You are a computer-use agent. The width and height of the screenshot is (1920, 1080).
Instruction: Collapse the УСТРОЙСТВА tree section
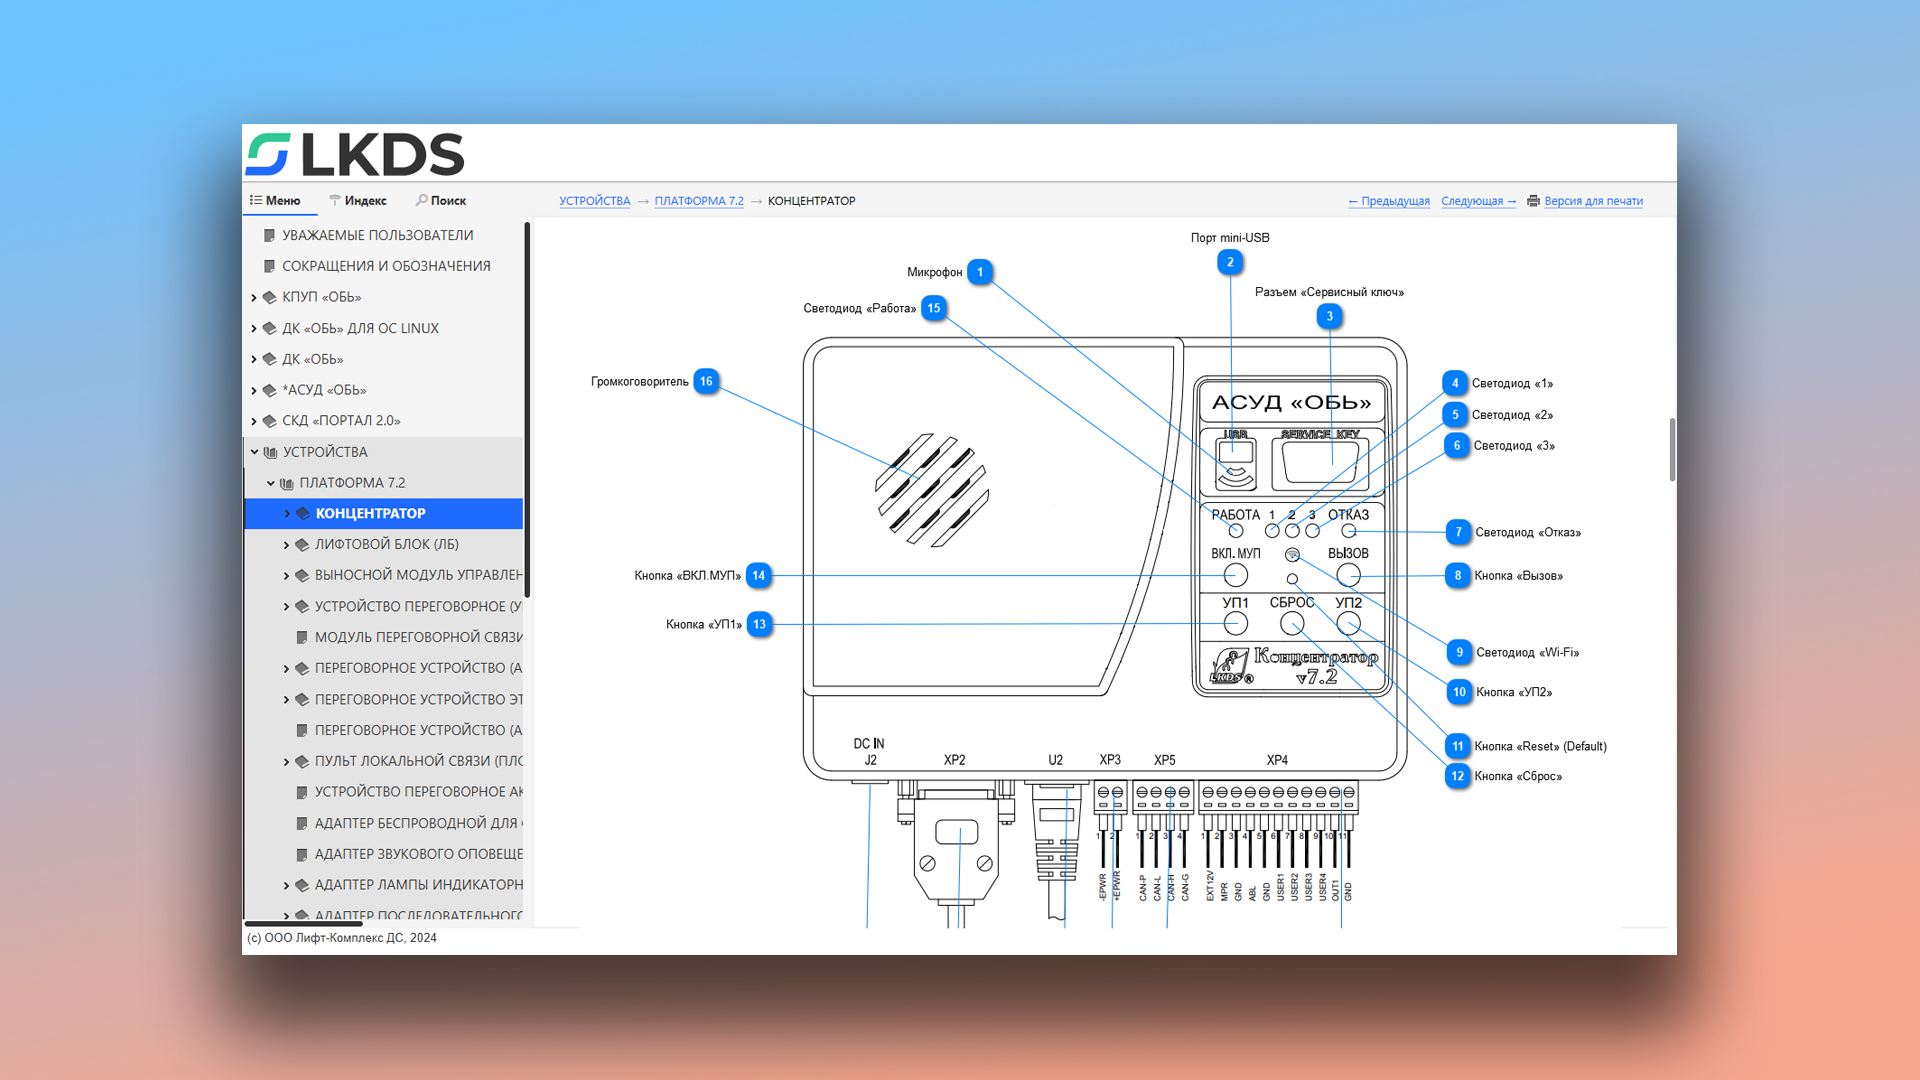[254, 452]
